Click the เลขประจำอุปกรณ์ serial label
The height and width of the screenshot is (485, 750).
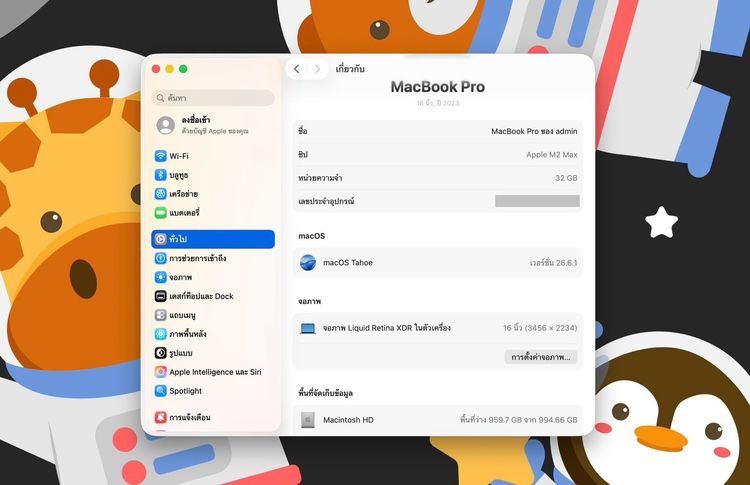[326, 201]
